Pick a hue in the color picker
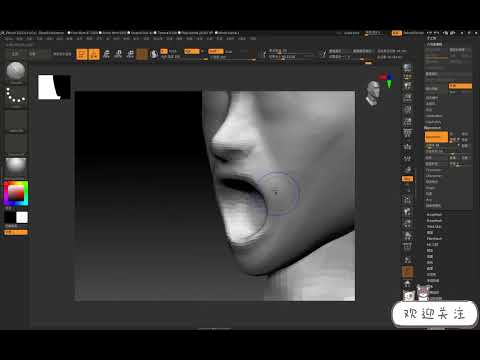The width and height of the screenshot is (480, 360). tap(16, 193)
